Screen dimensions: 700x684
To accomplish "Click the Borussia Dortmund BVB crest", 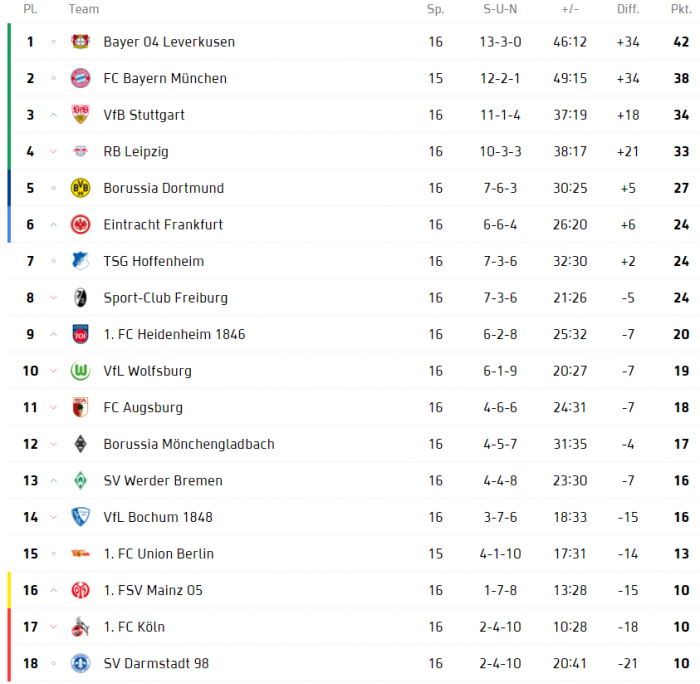I will click(80, 188).
